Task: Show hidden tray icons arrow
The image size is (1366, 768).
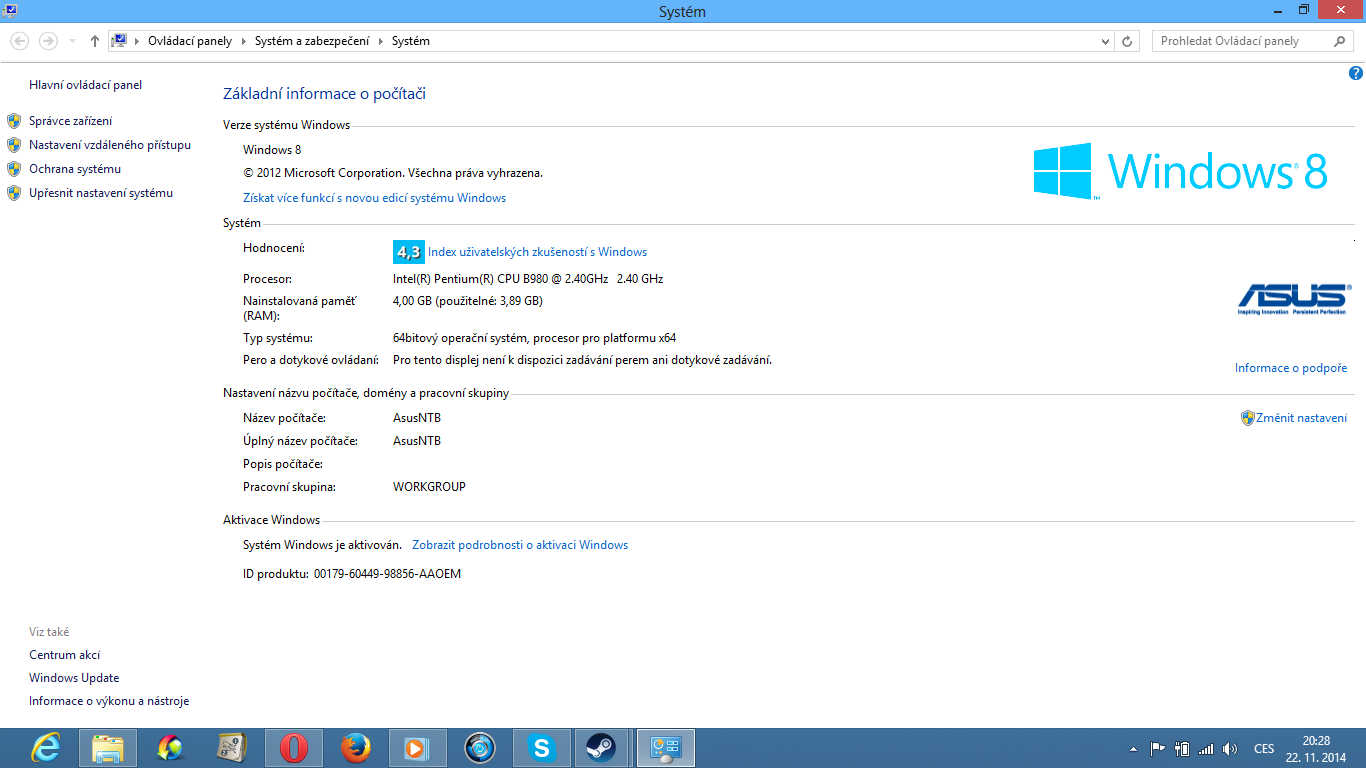Action: click(1133, 748)
